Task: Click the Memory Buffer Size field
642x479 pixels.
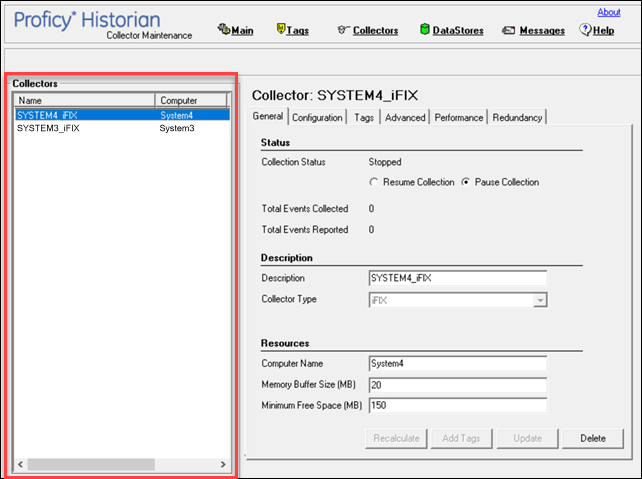Action: (x=458, y=385)
